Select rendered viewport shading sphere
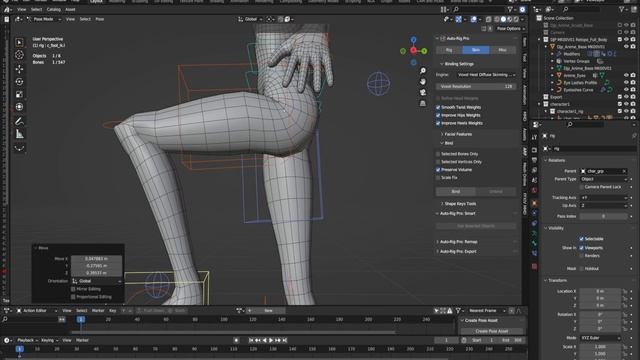Viewport: 640px width, 360px height. pos(516,19)
